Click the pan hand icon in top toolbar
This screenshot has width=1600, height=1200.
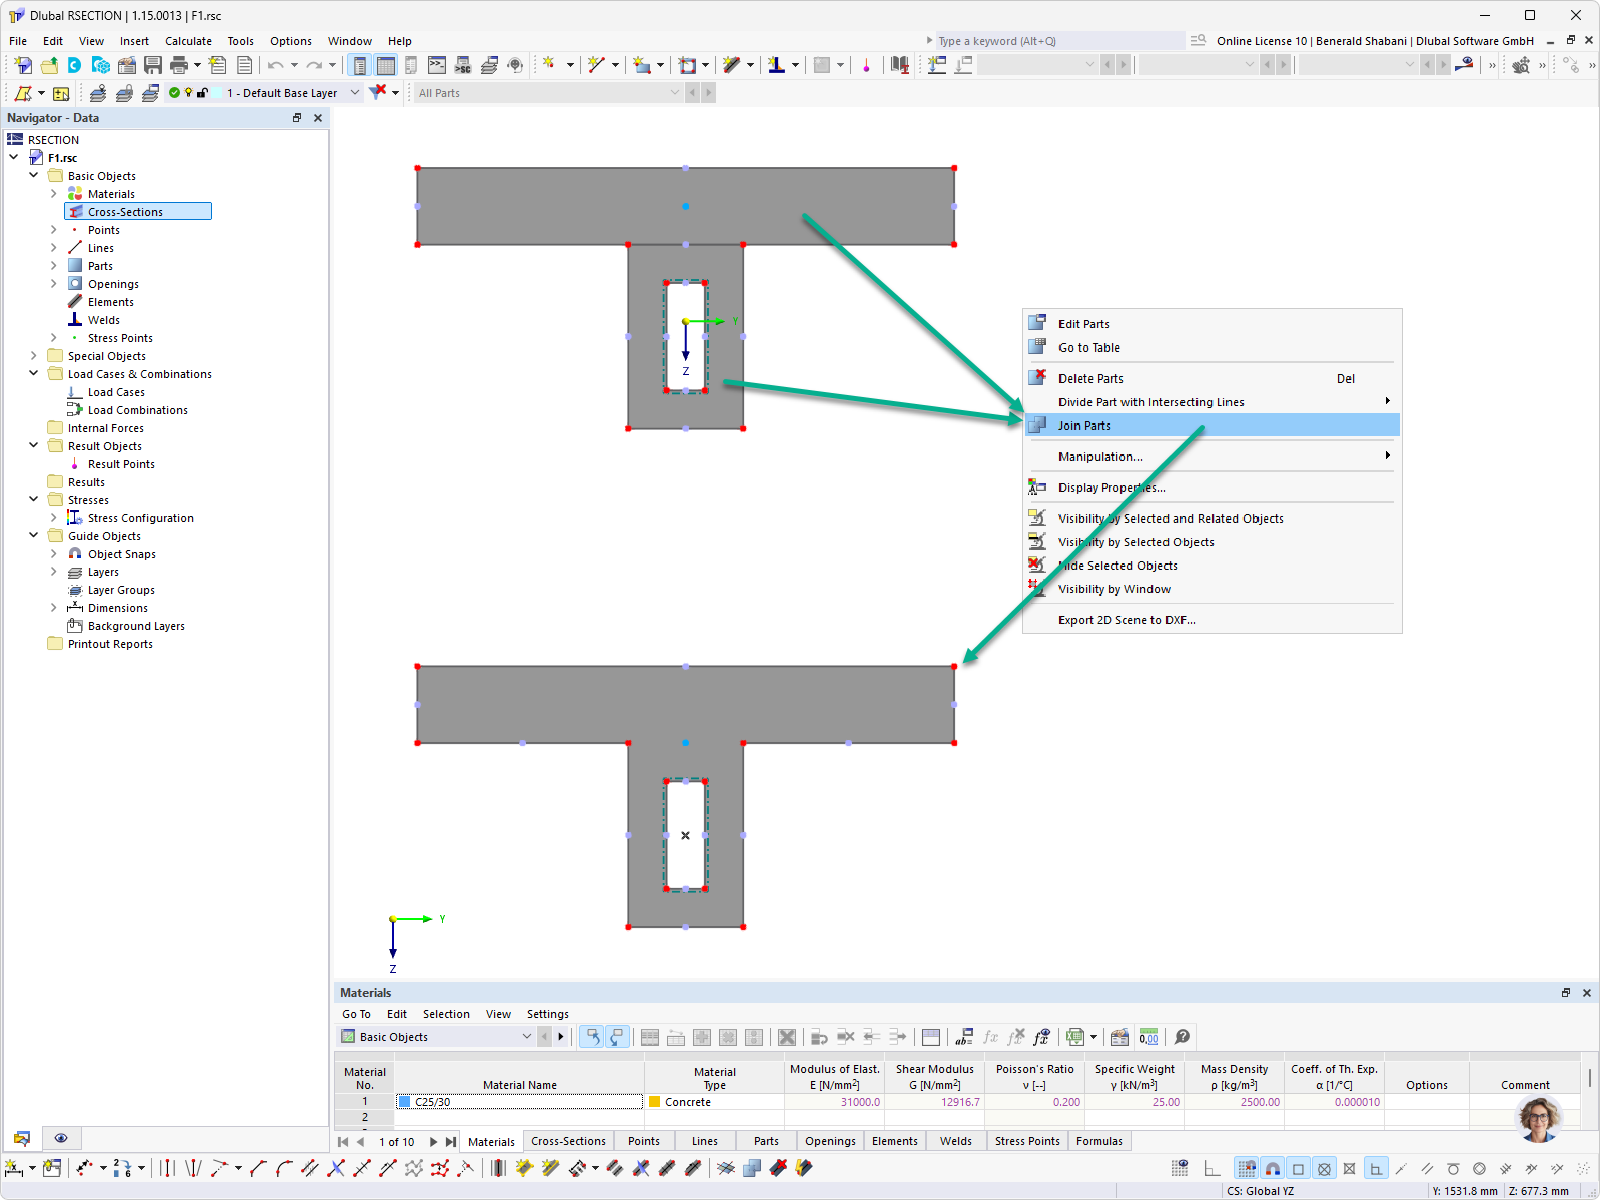(1521, 65)
